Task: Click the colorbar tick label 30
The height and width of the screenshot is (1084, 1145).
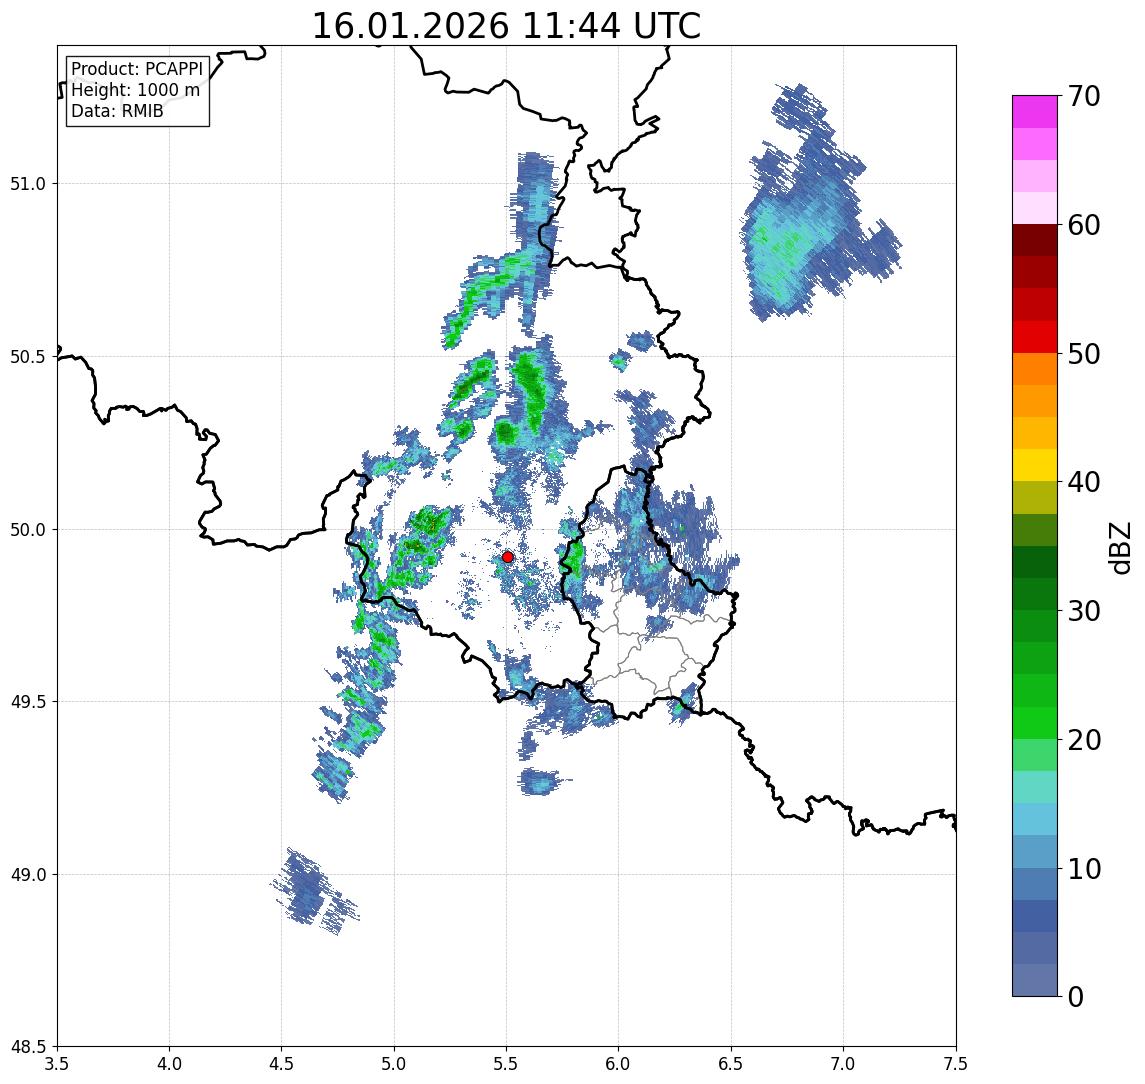Action: point(1084,611)
